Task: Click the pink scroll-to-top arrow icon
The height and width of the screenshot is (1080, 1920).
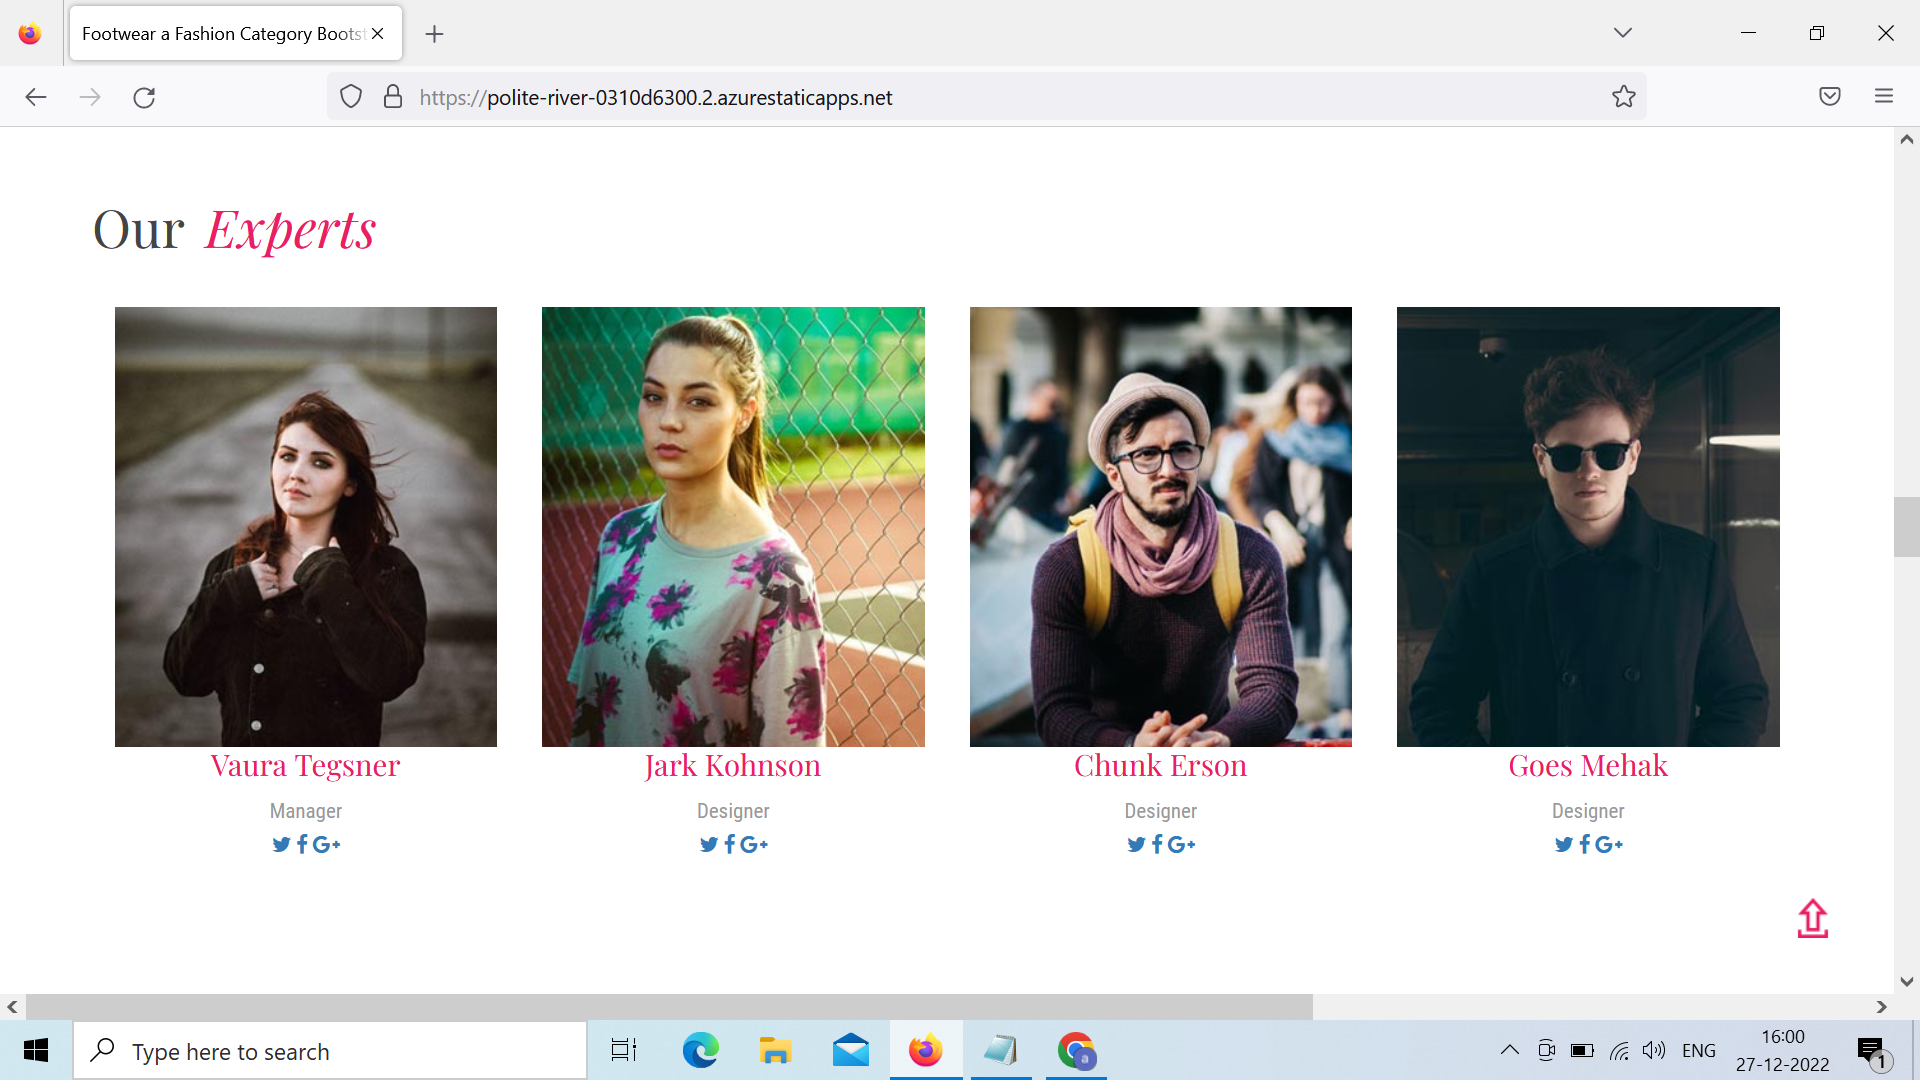Action: 1812,919
